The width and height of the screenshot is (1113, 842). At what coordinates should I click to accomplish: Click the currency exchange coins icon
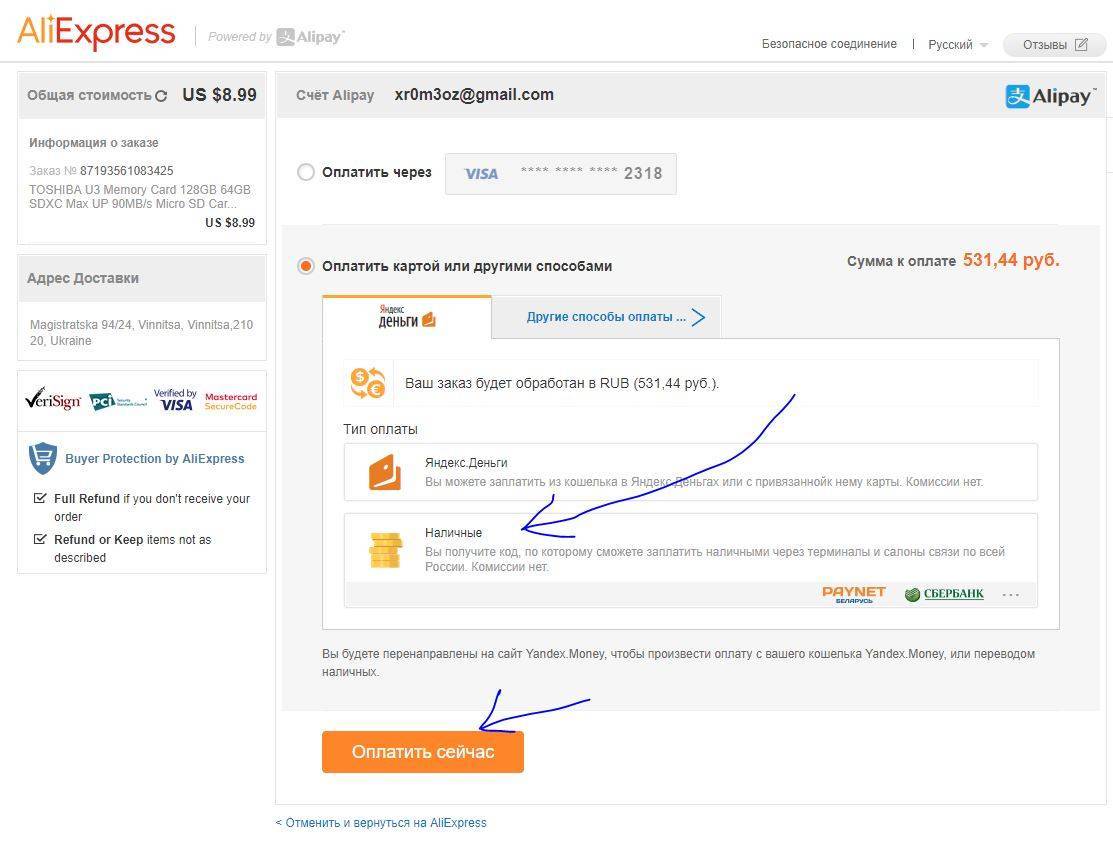click(x=368, y=383)
